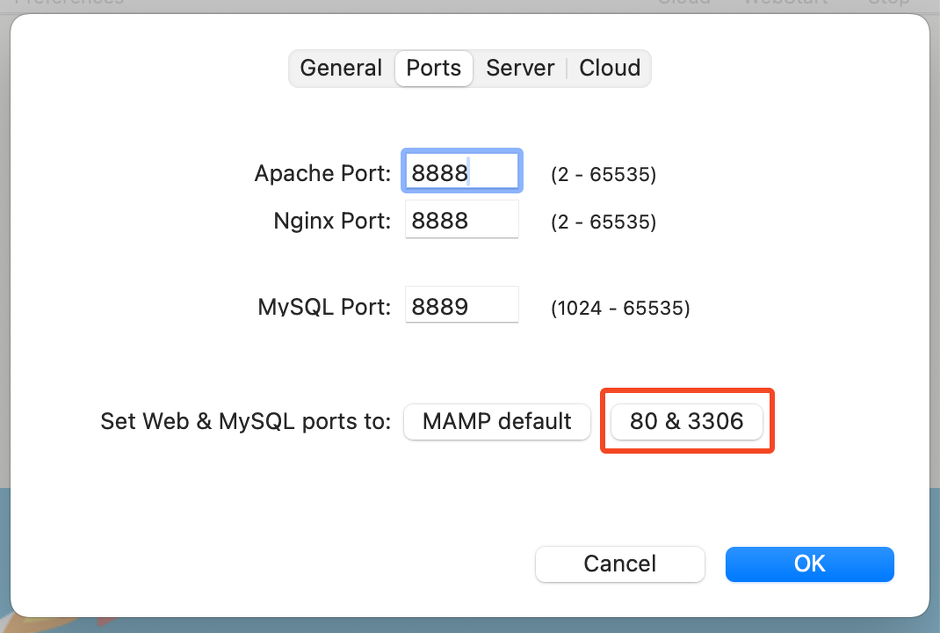This screenshot has height=633, width=940.
Task: Confirm settings with the OK button
Action: [809, 564]
